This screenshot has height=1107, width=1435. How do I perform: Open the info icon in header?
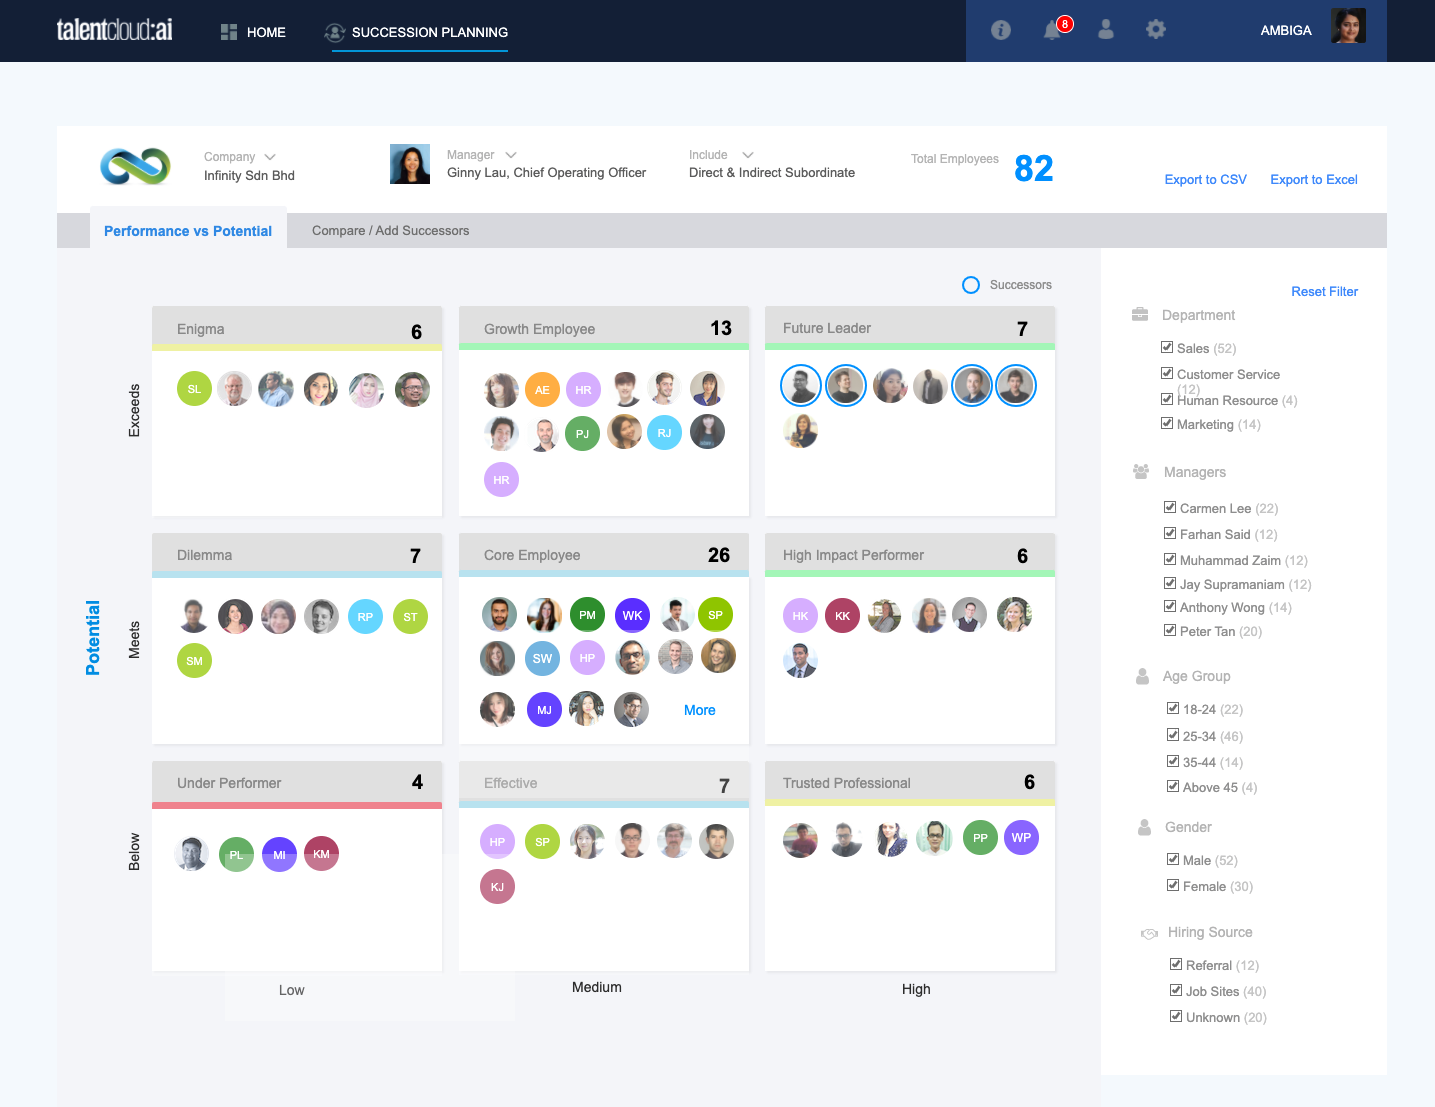pyautogui.click(x=1001, y=30)
